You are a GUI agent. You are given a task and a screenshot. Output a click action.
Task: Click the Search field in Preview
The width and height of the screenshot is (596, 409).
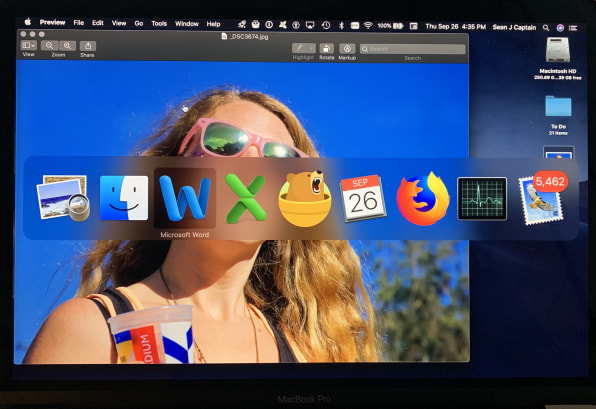pos(412,49)
